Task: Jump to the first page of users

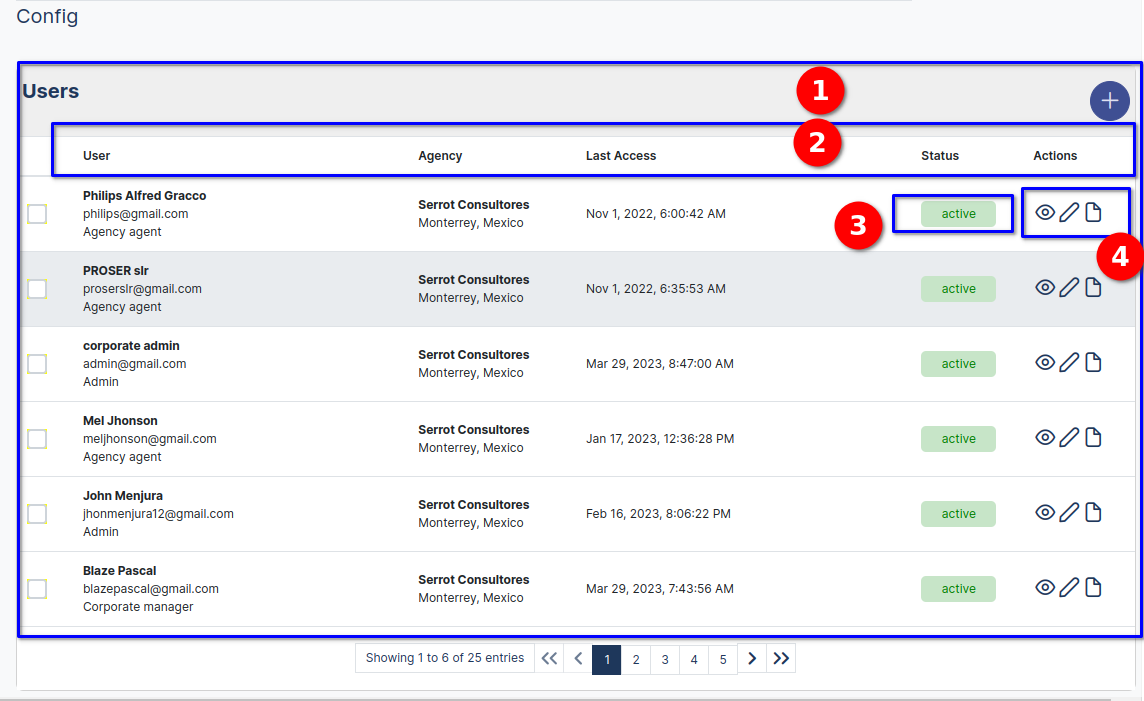Action: [x=548, y=658]
